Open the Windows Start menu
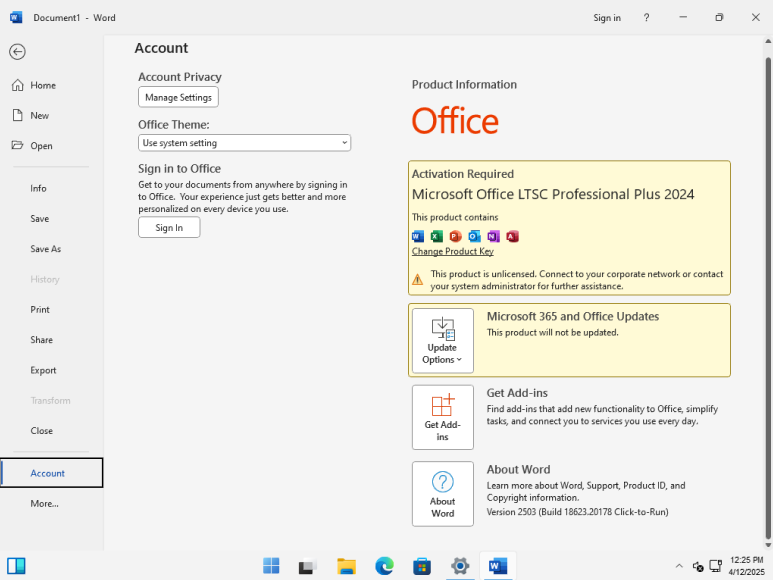773x580 pixels. tap(271, 566)
